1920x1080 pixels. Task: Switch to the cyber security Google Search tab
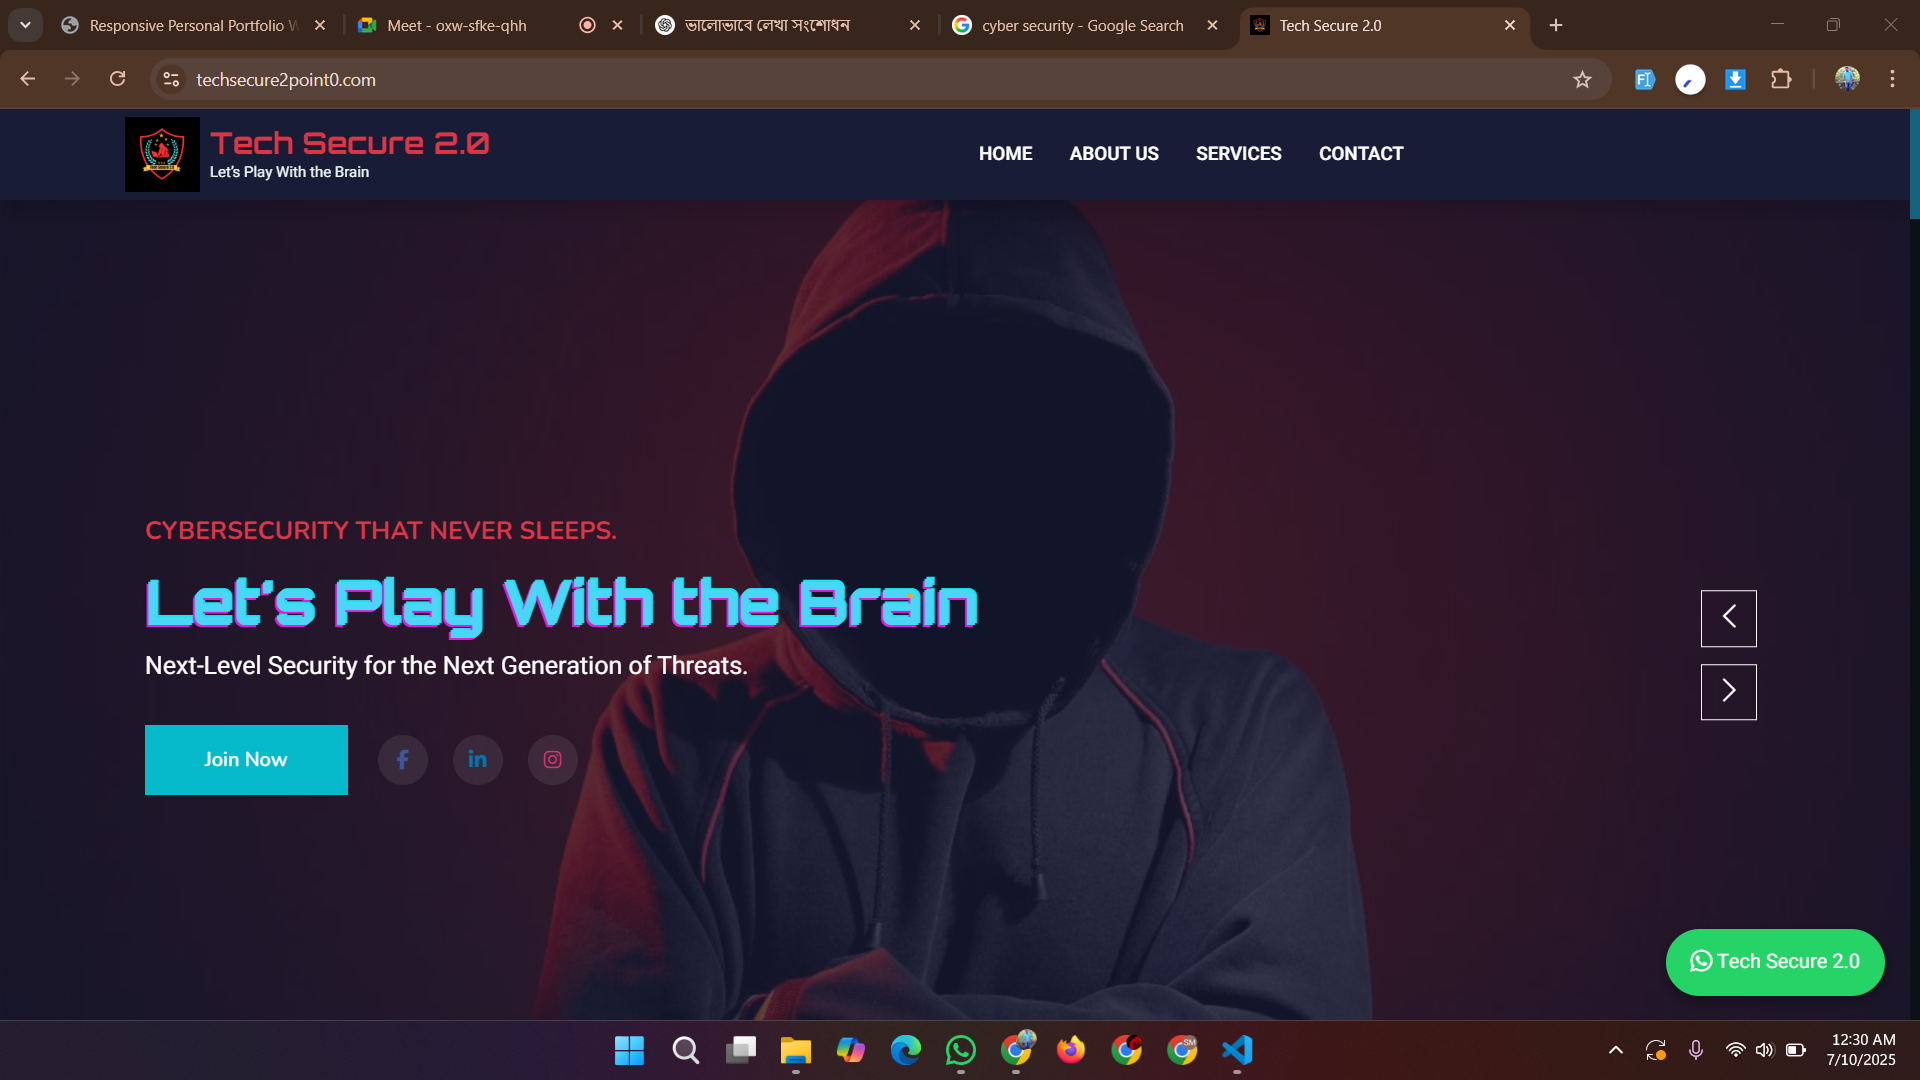(1082, 26)
